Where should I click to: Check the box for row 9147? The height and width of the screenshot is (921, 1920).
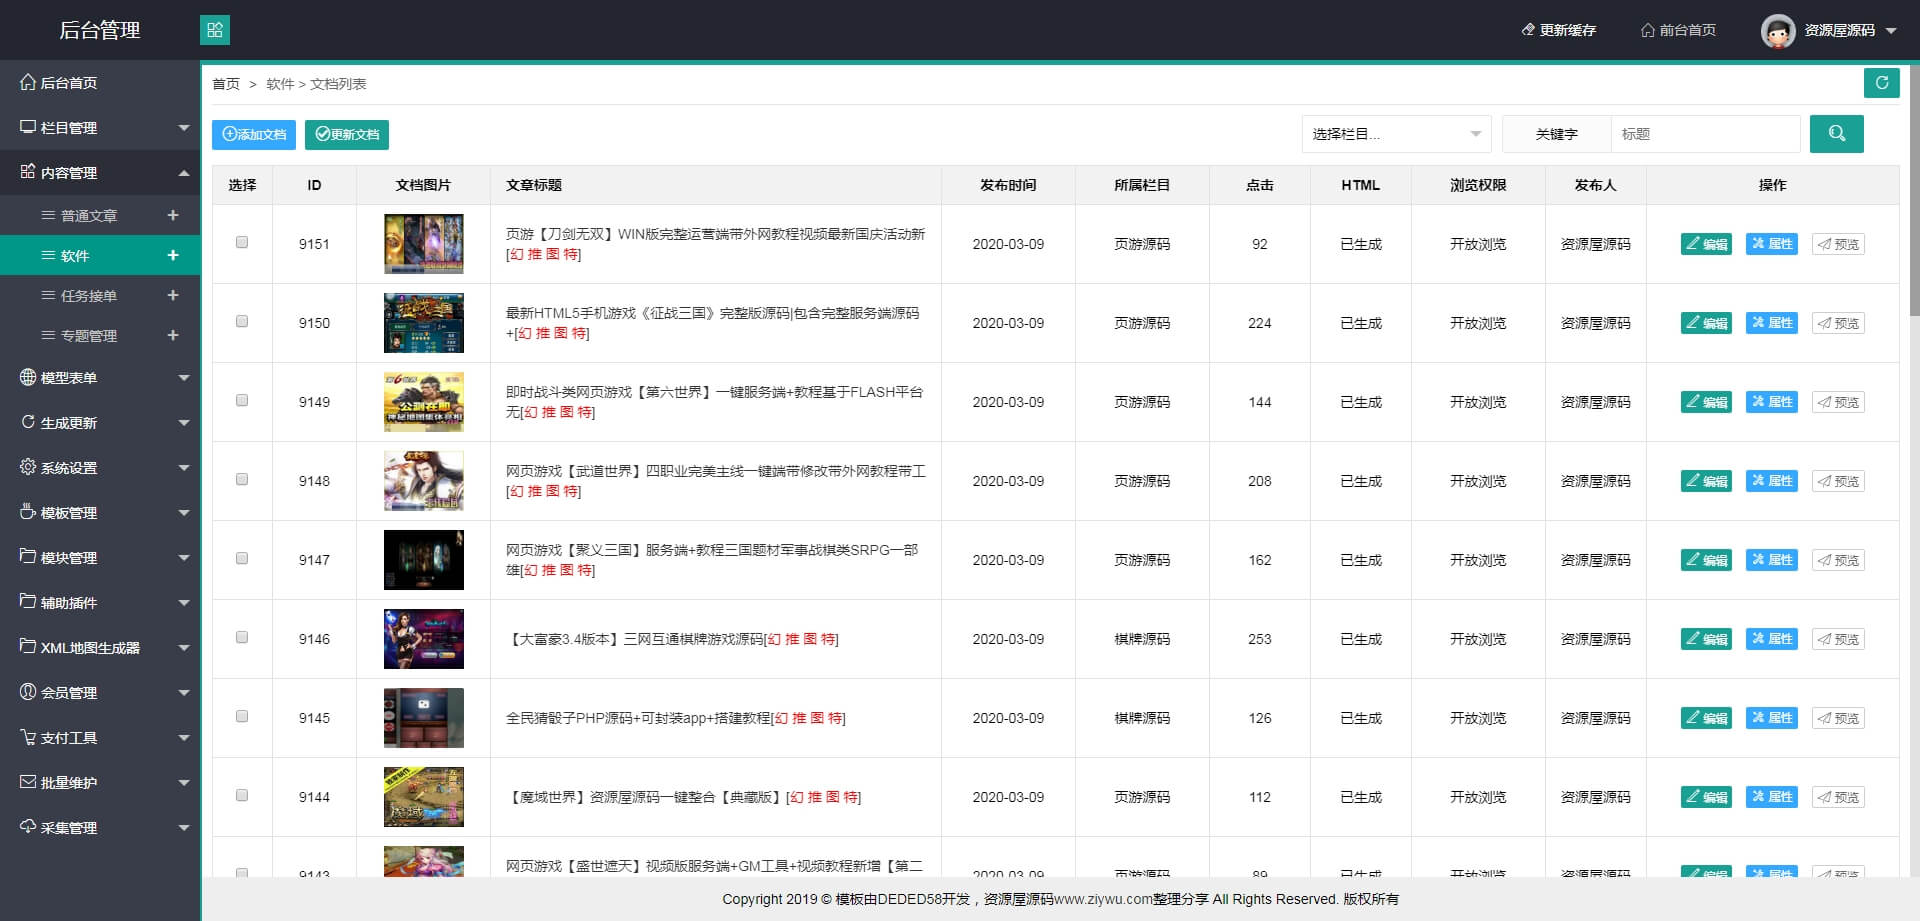242,558
